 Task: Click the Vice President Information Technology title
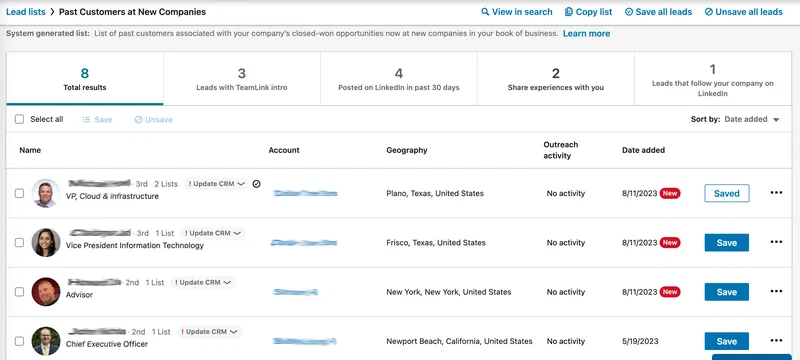click(x=135, y=246)
